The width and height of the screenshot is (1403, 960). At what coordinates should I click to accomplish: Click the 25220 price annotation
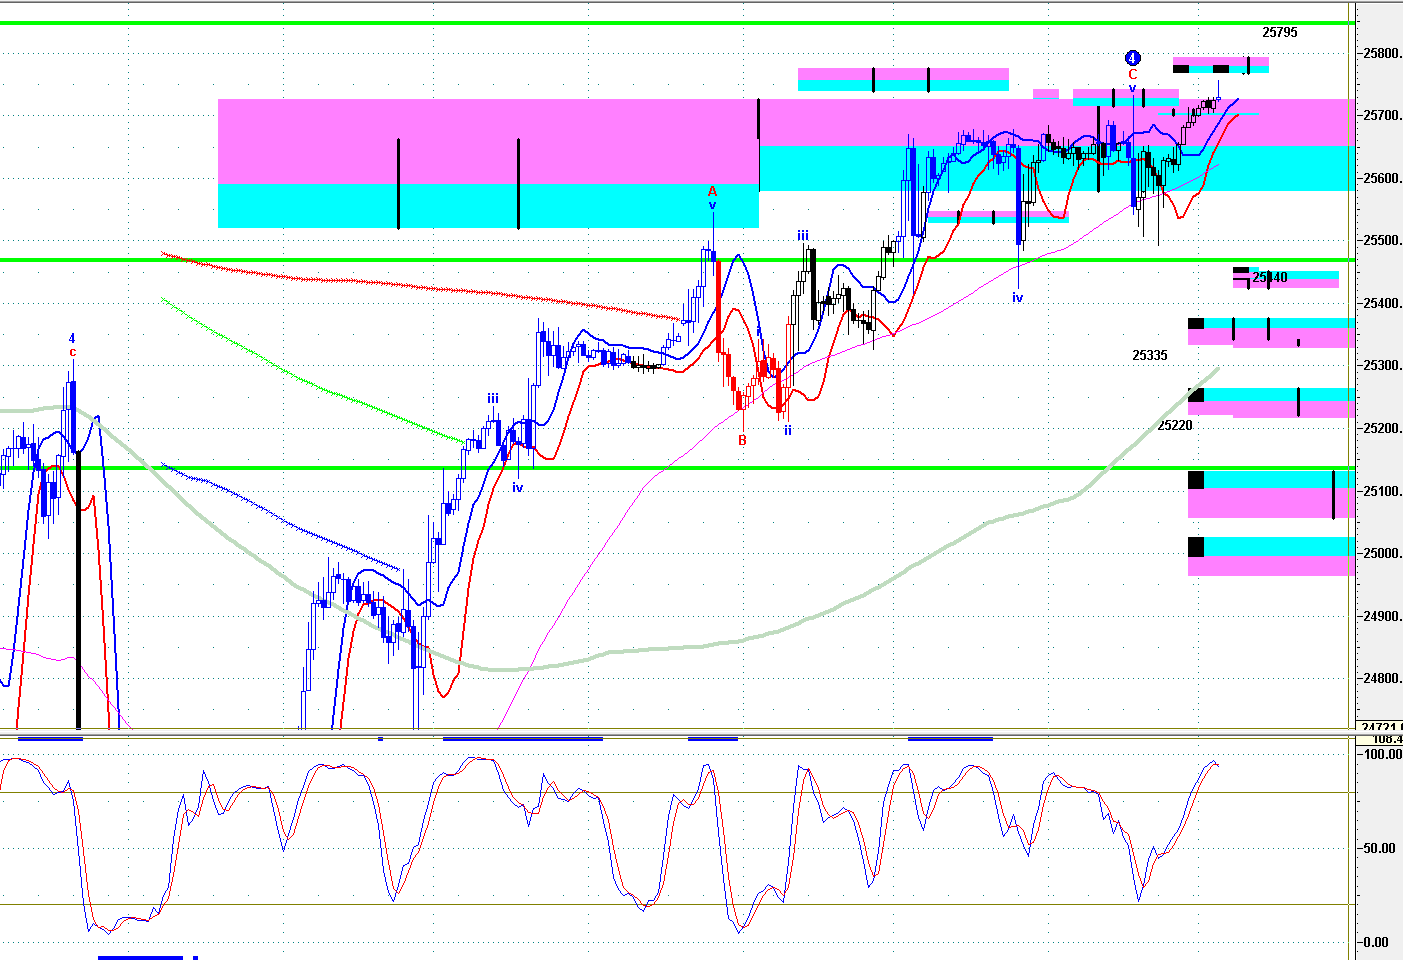tap(1175, 425)
